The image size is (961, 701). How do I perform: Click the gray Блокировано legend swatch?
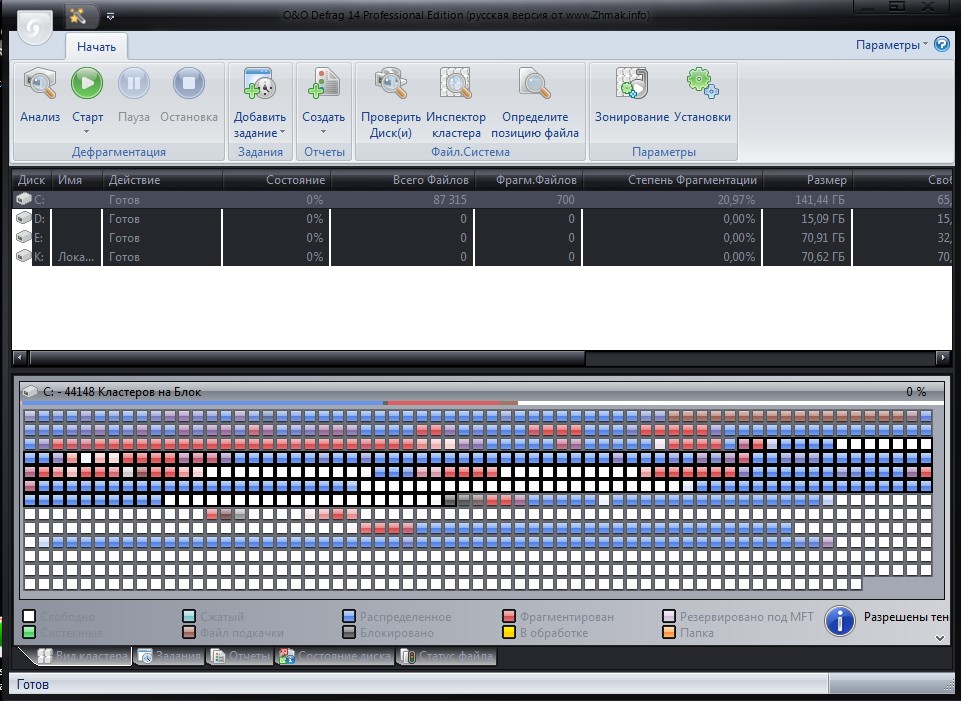coord(349,632)
